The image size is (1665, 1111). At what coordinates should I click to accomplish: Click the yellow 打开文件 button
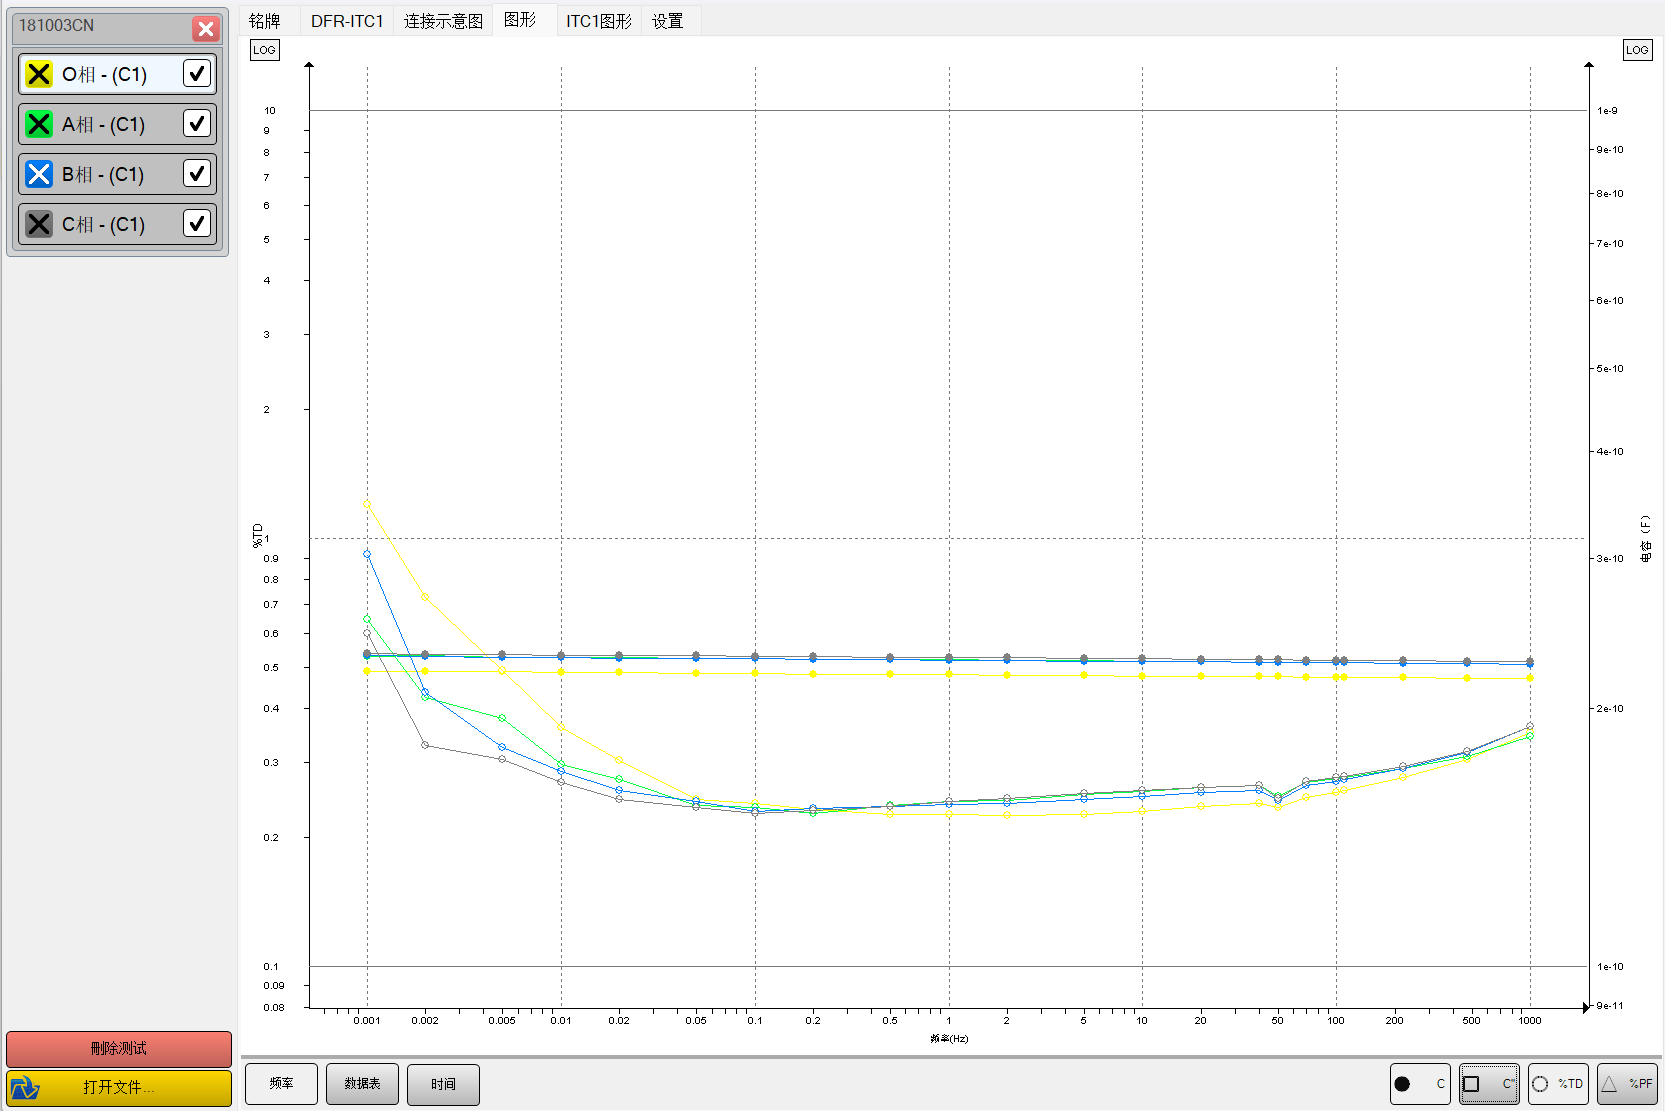(119, 1088)
